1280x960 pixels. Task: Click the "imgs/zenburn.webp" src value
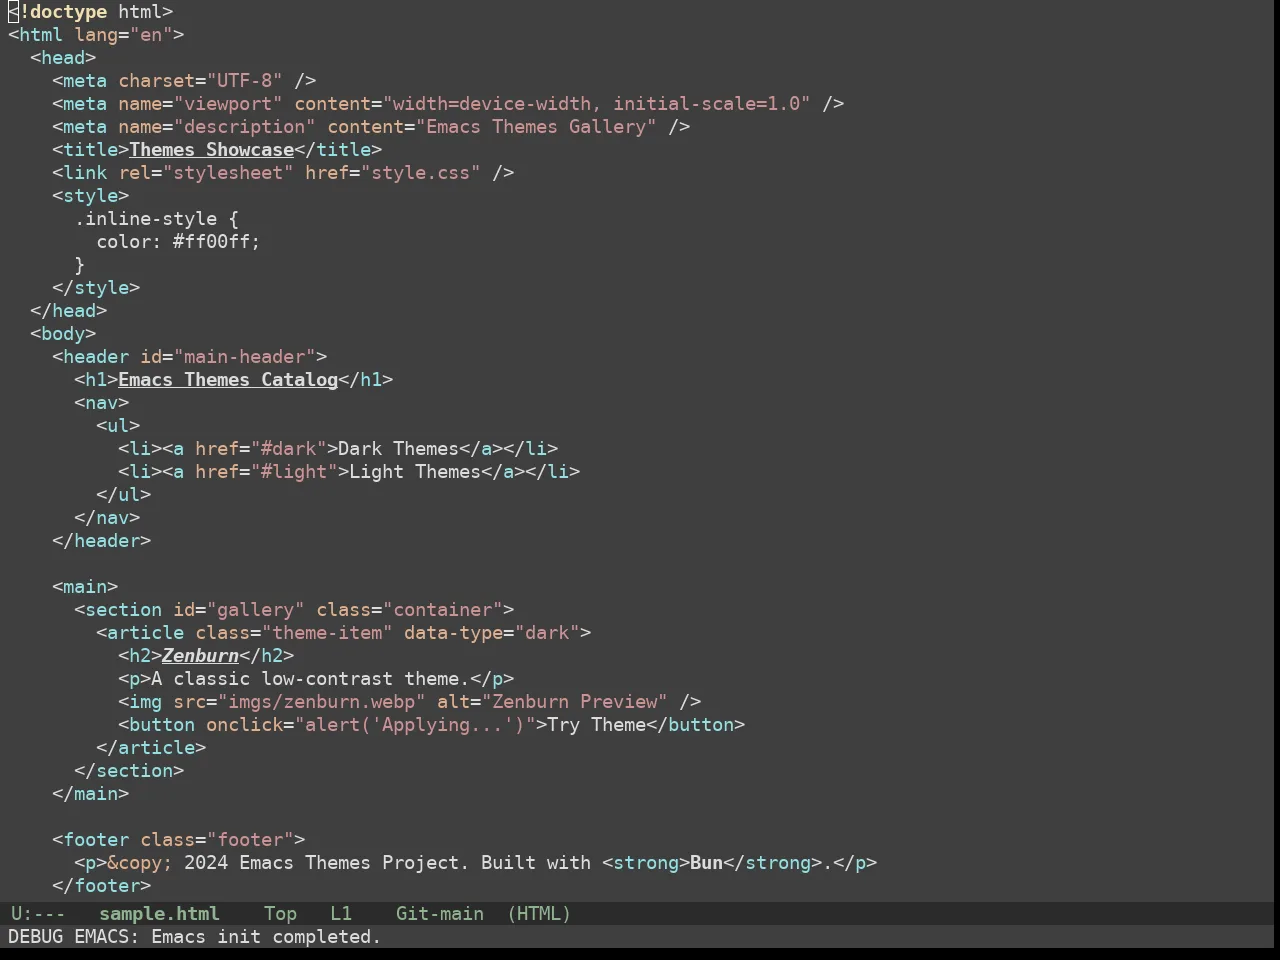(x=322, y=702)
